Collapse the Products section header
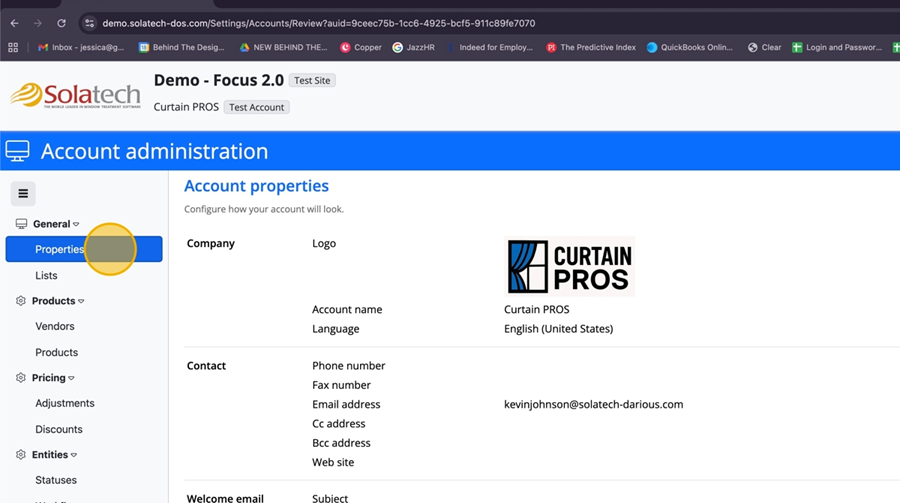 [x=58, y=301]
